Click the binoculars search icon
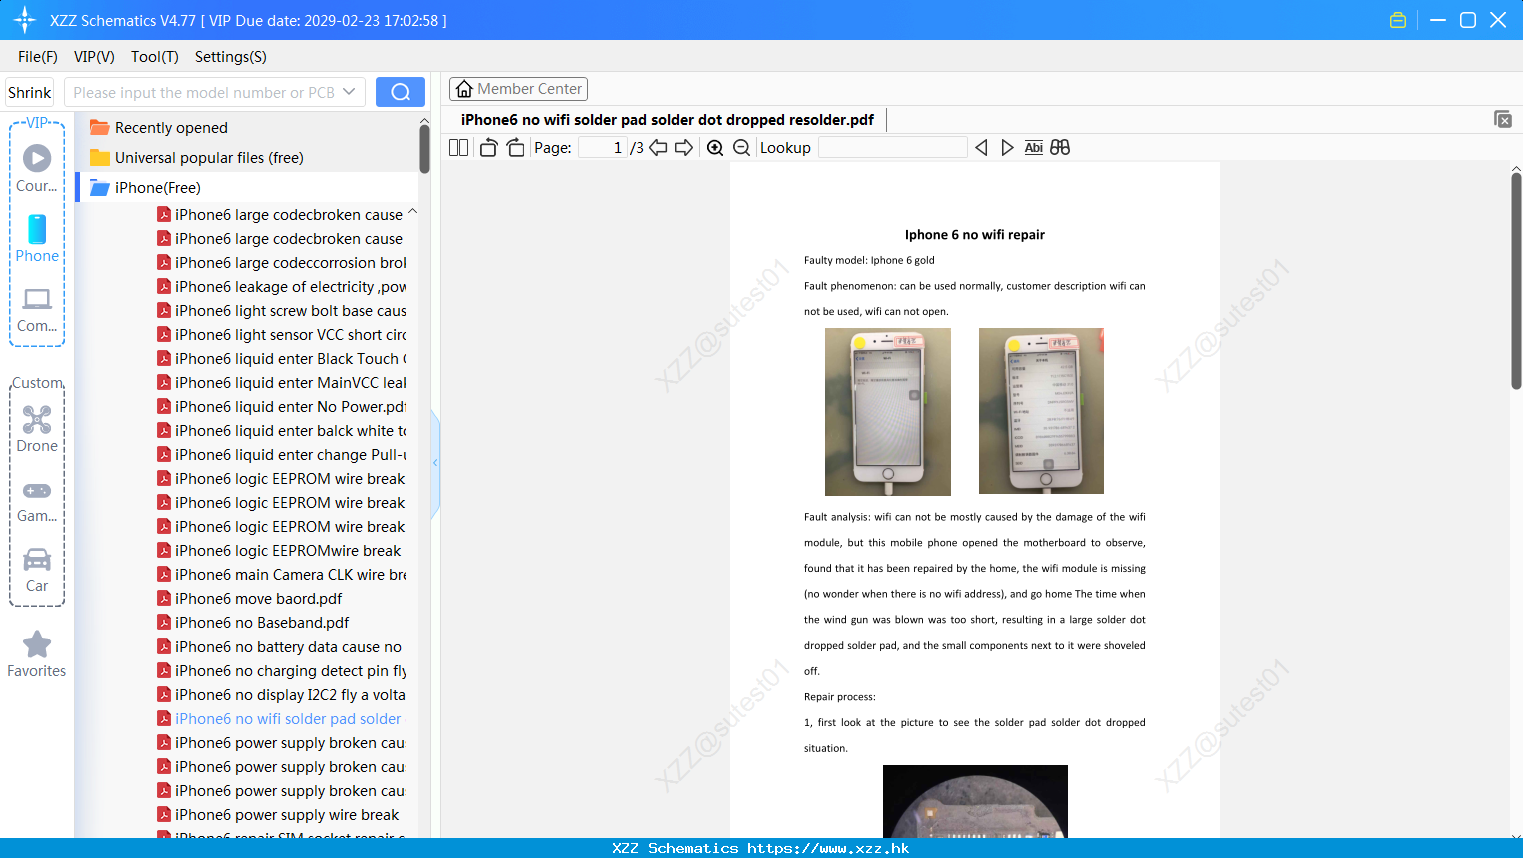 (x=1060, y=148)
